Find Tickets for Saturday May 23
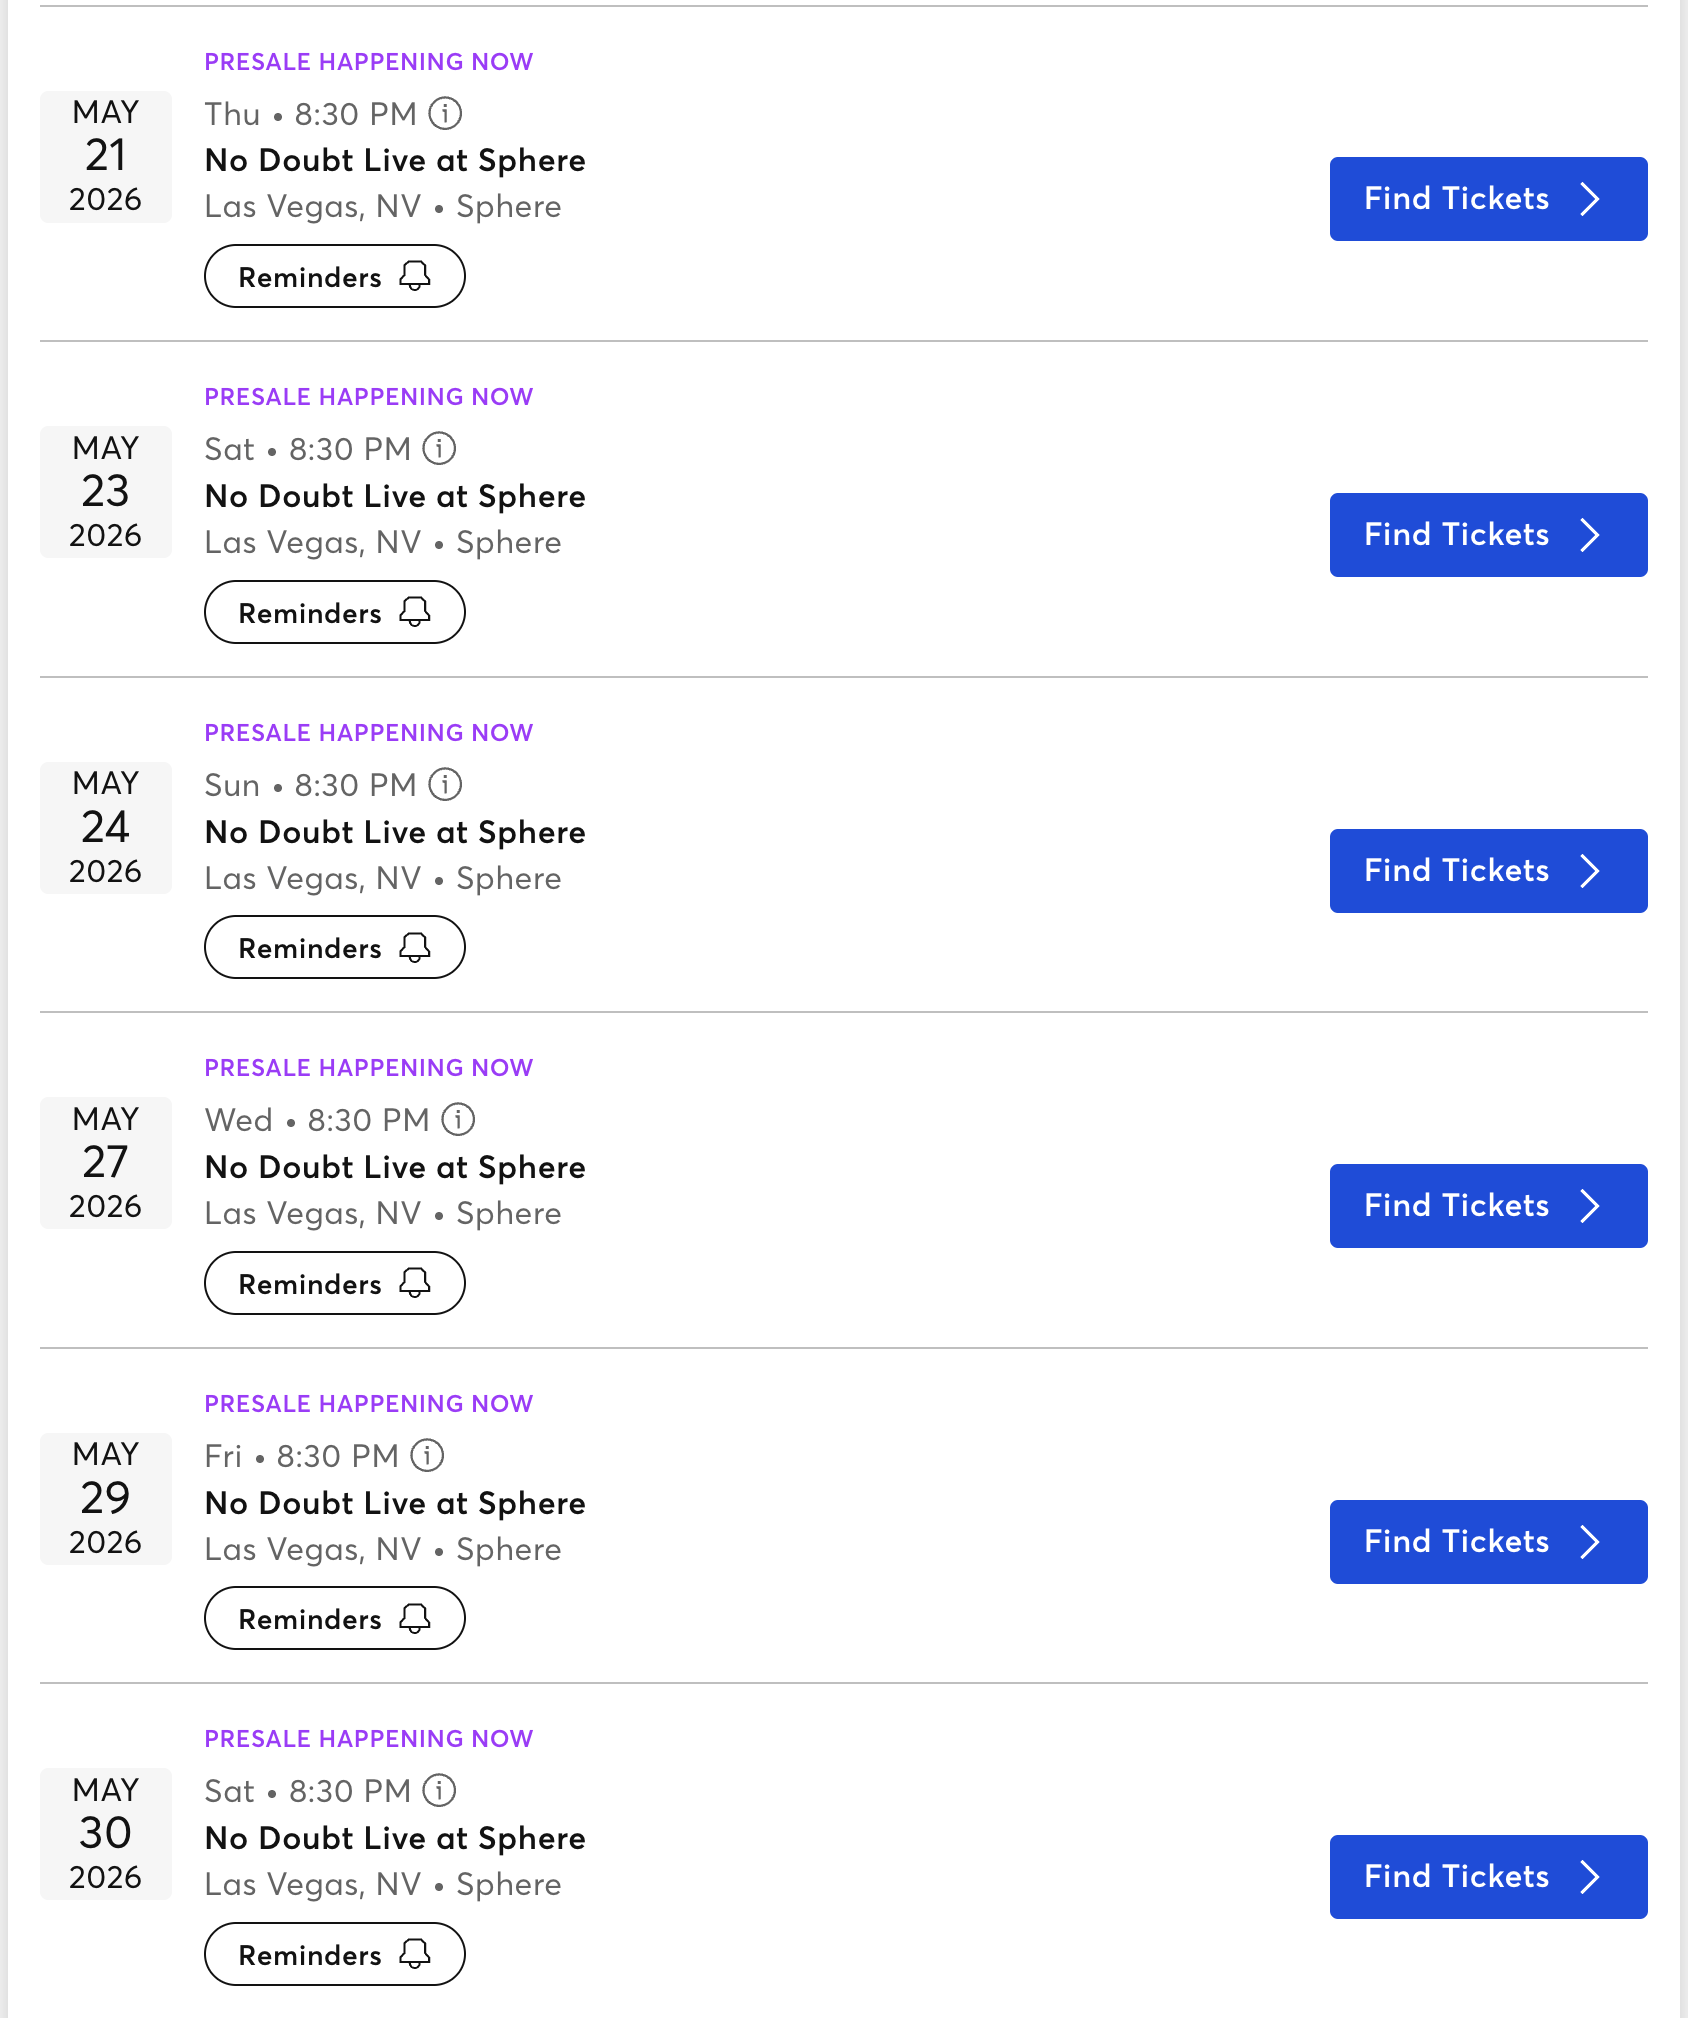Image resolution: width=1688 pixels, height=2018 pixels. (x=1487, y=535)
